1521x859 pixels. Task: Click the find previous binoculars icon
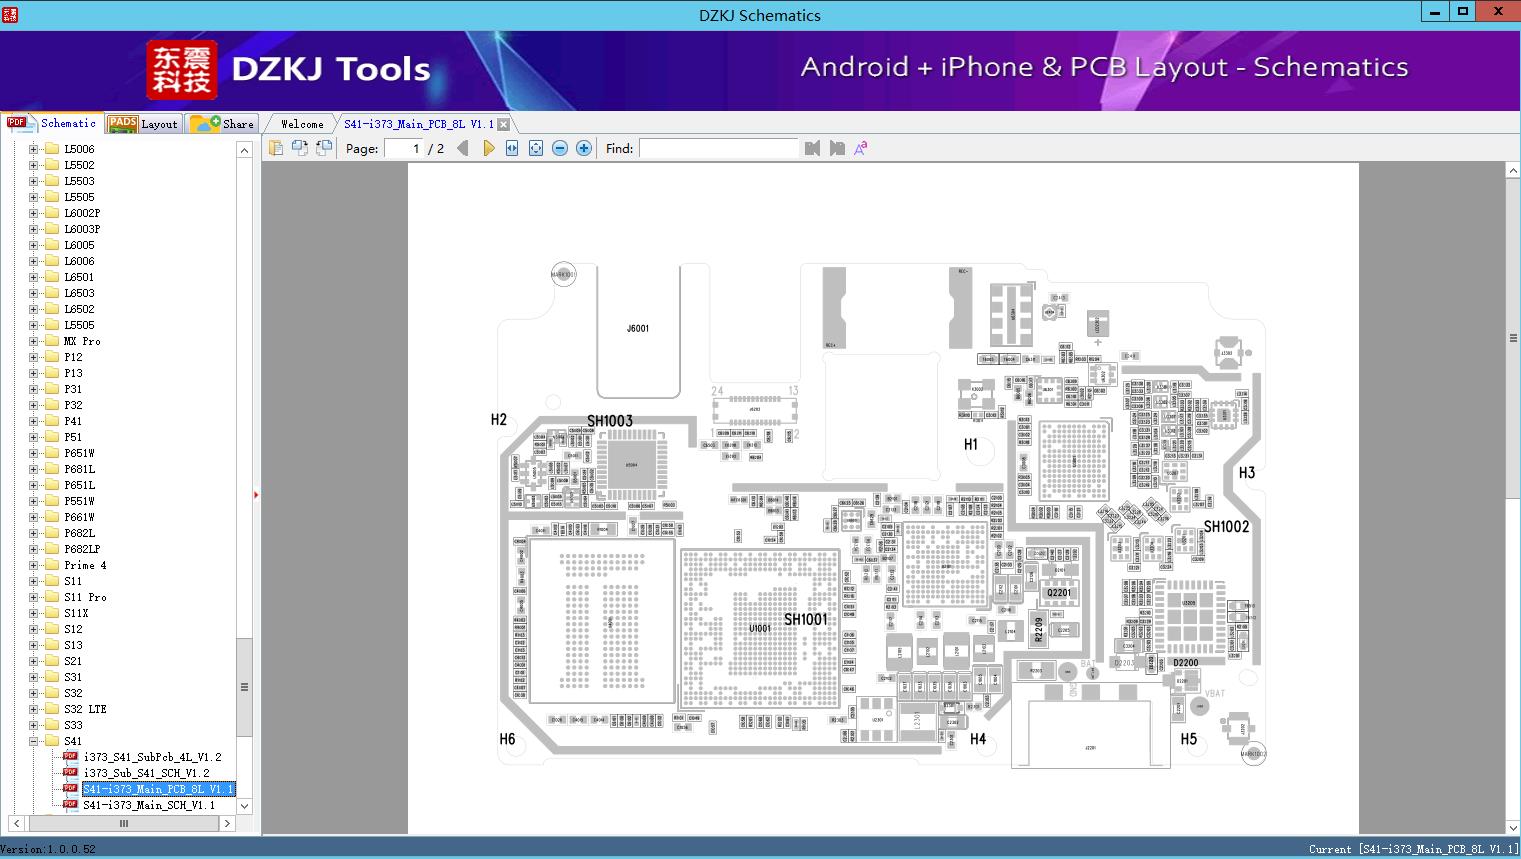pos(812,148)
